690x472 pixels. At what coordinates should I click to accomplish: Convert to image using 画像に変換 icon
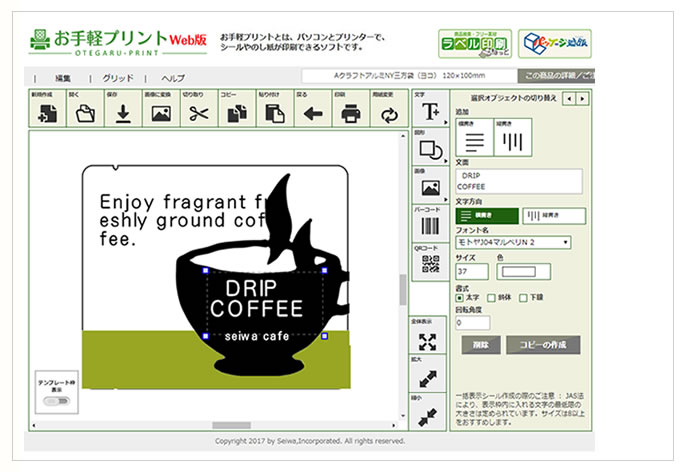click(161, 109)
